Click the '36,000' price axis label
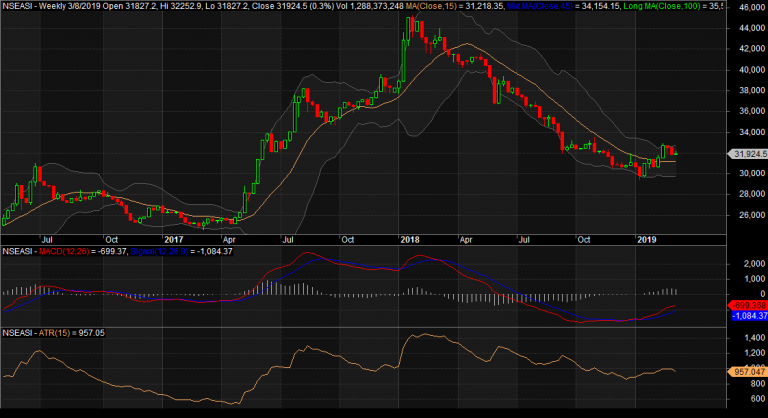Image resolution: width=768 pixels, height=418 pixels. pyautogui.click(x=752, y=111)
